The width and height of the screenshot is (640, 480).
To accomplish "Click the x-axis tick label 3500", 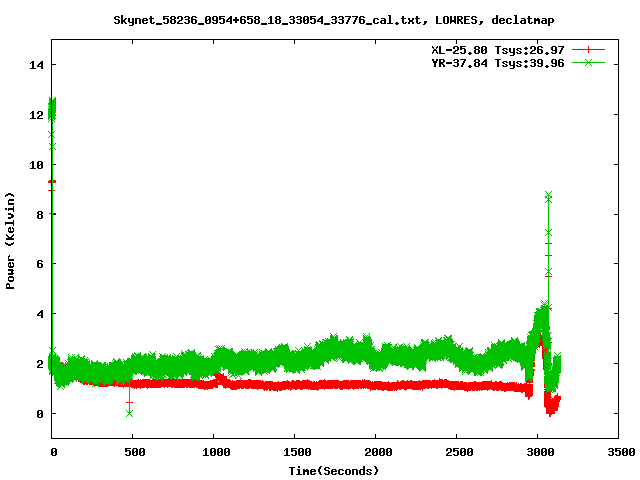I will point(621,452).
